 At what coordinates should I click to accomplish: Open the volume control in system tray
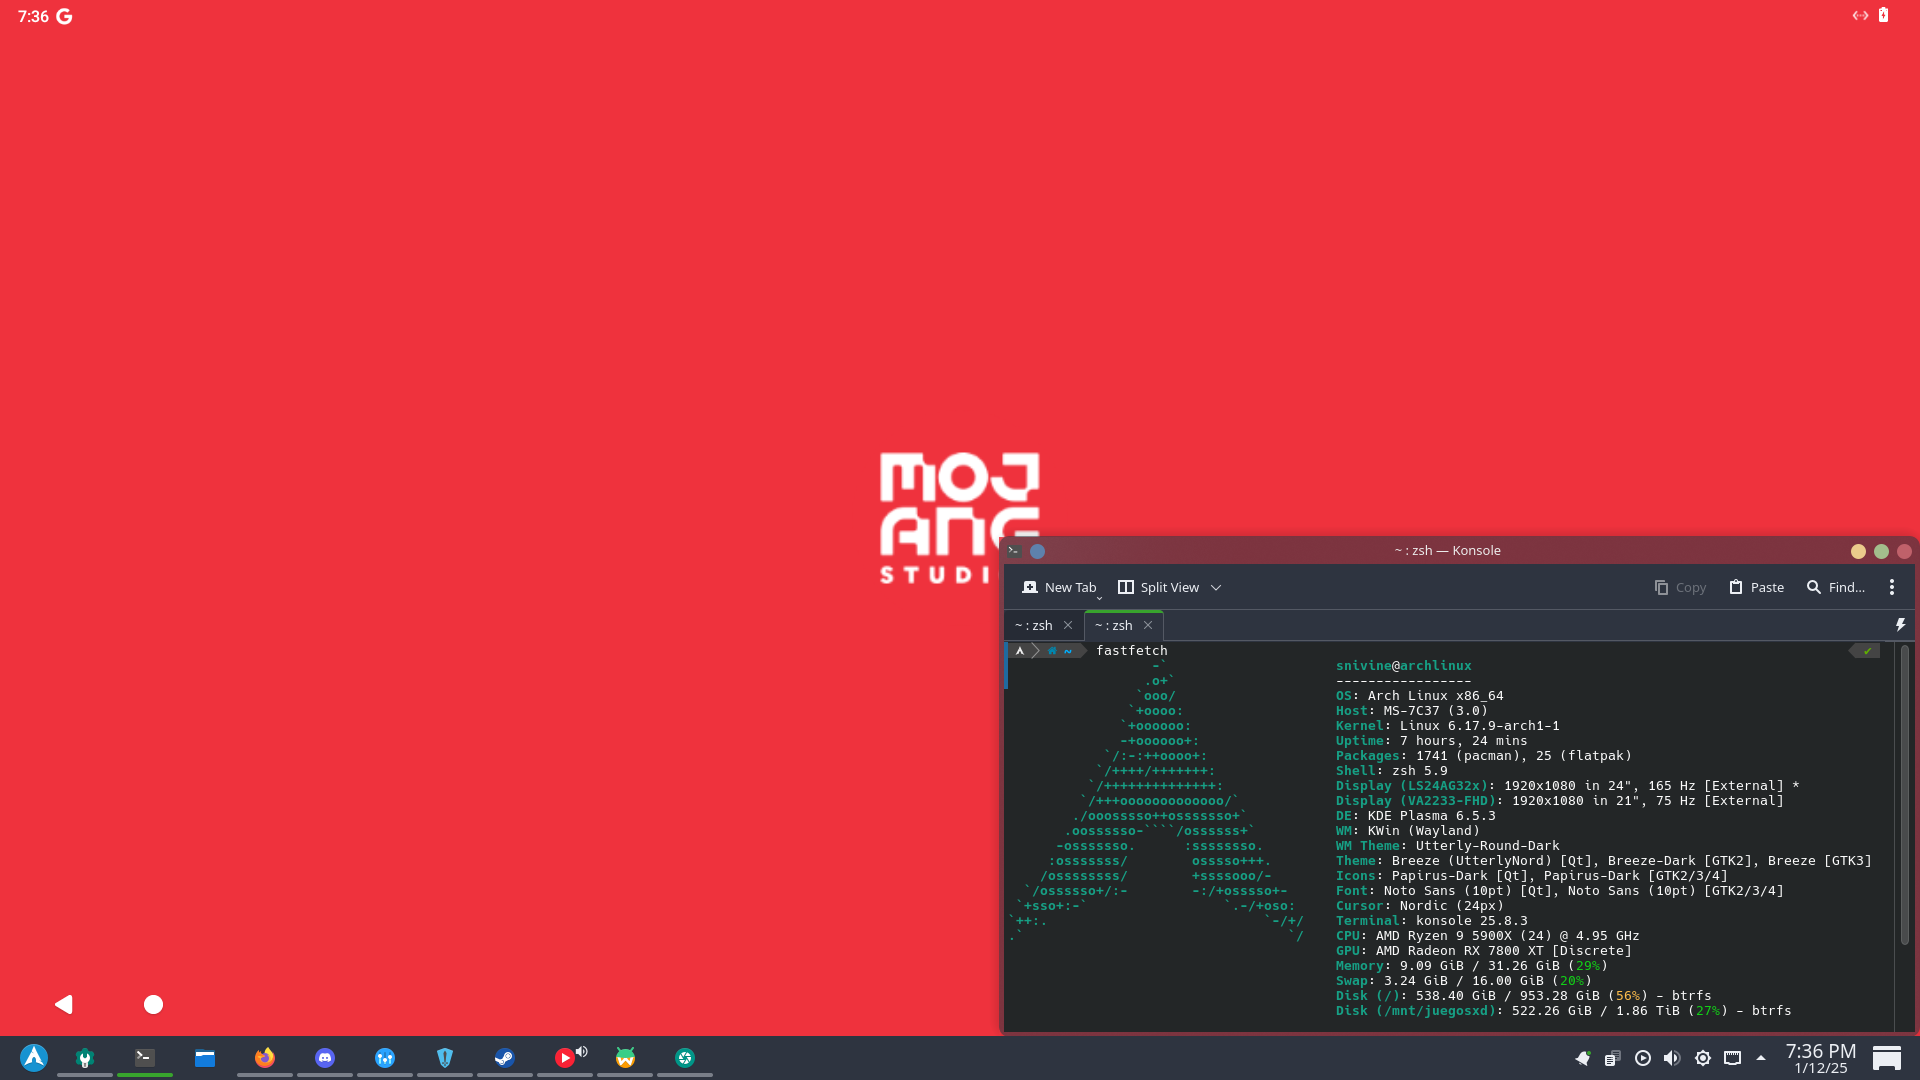click(x=1671, y=1058)
